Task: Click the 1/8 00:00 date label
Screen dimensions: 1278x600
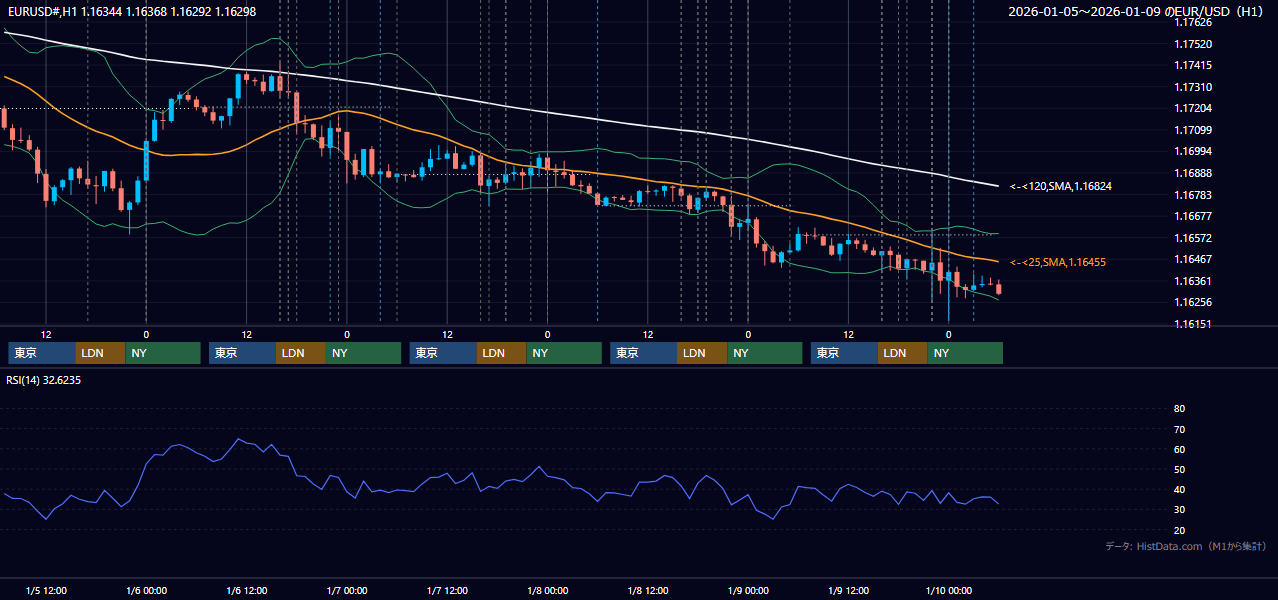Action: [547, 591]
